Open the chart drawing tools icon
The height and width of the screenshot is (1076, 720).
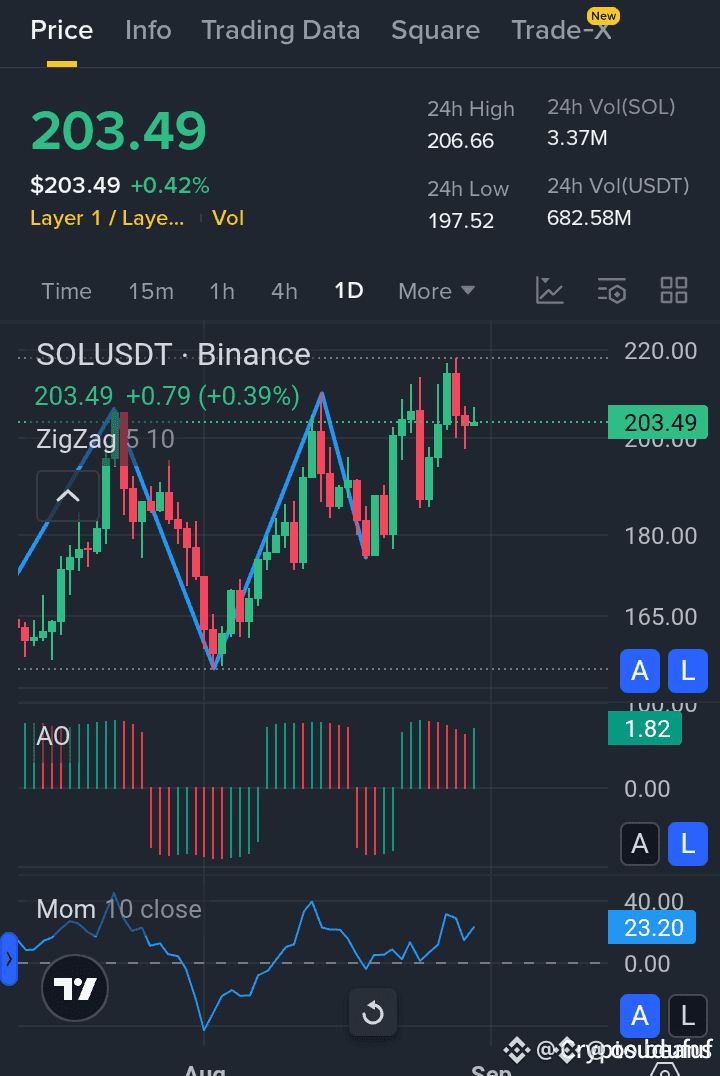(550, 291)
